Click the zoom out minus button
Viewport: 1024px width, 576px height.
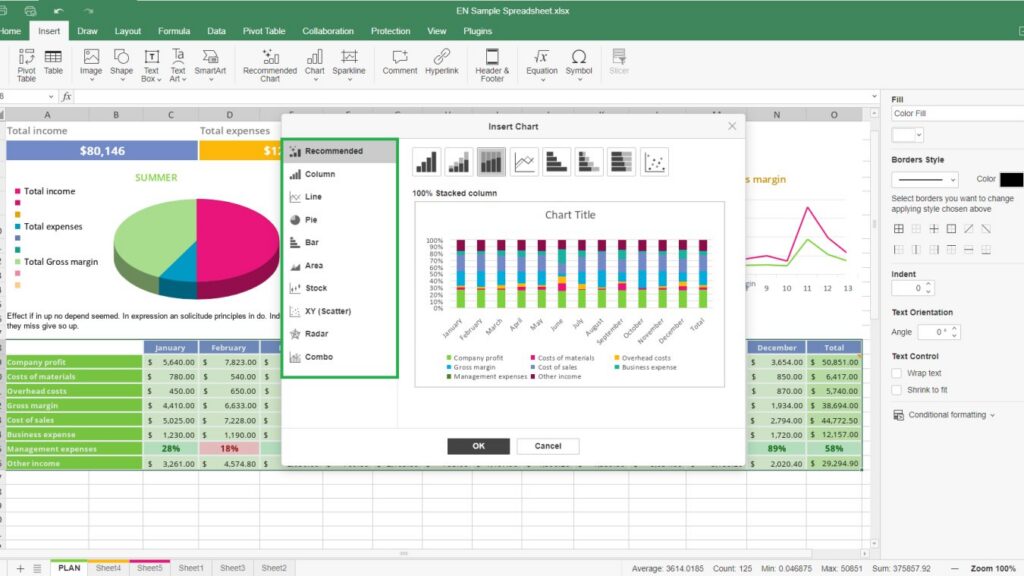(955, 569)
